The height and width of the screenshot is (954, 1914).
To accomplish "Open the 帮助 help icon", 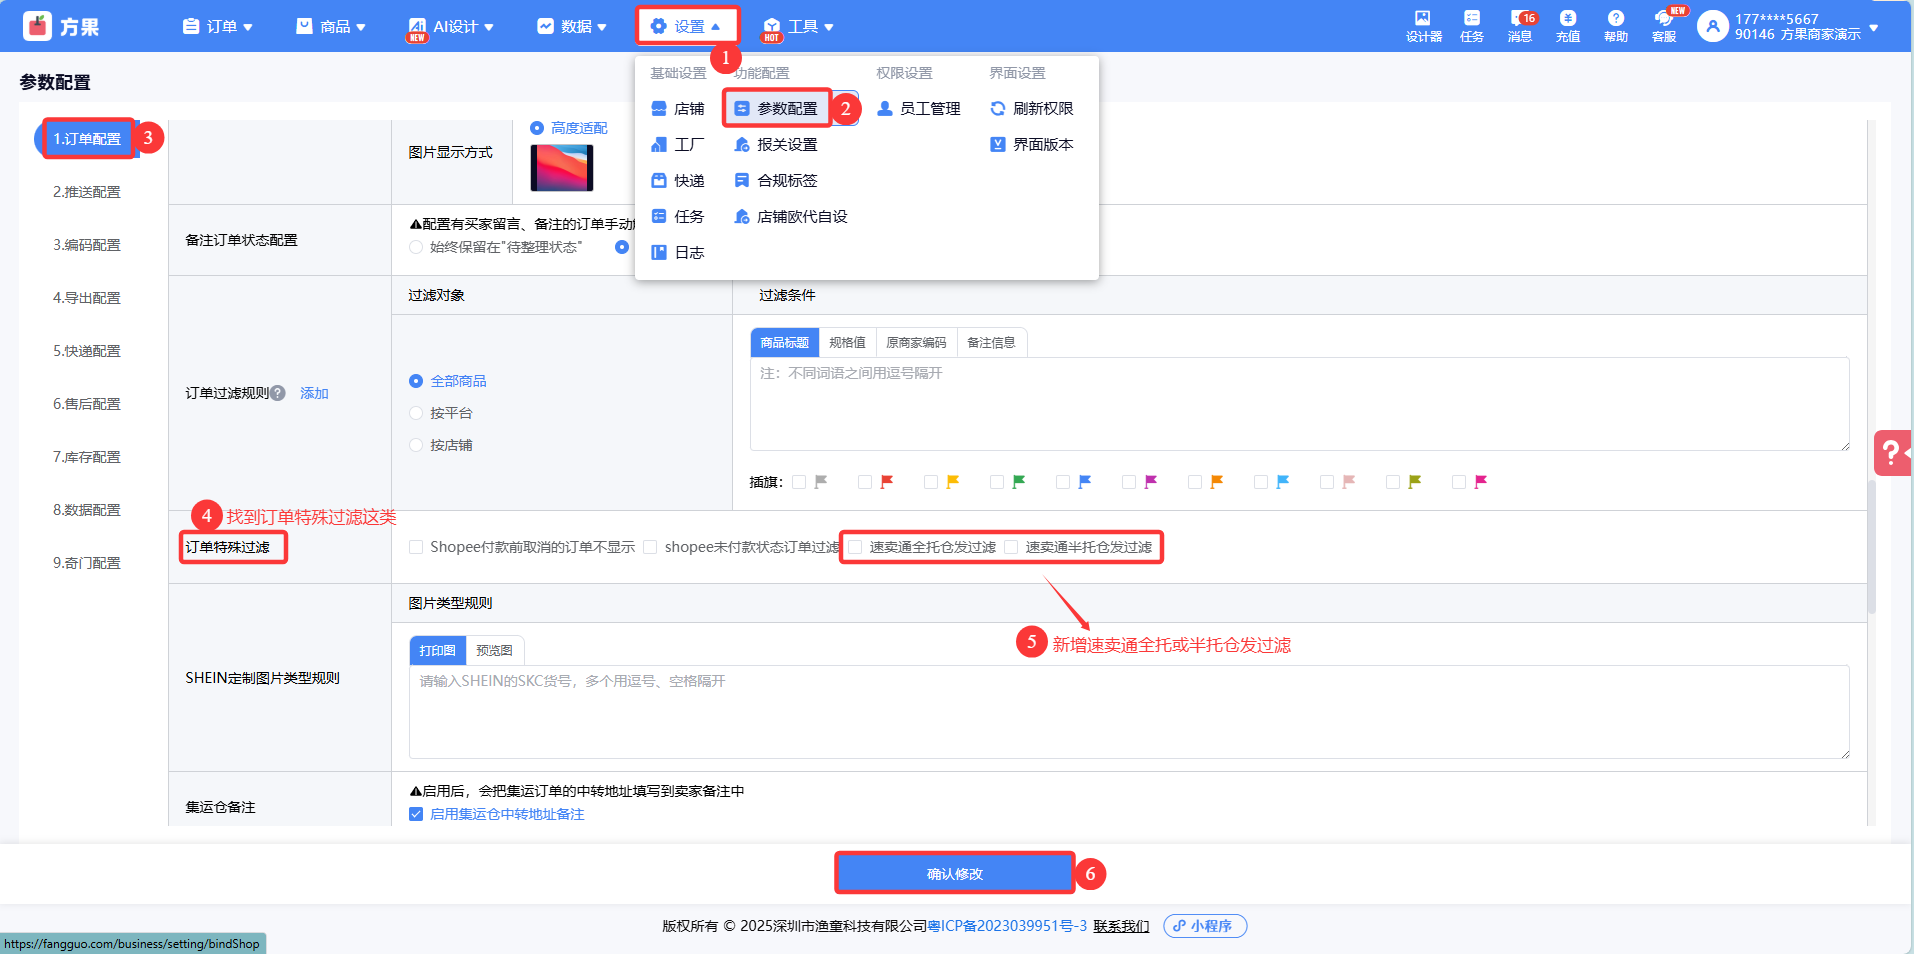I will 1616,26.
